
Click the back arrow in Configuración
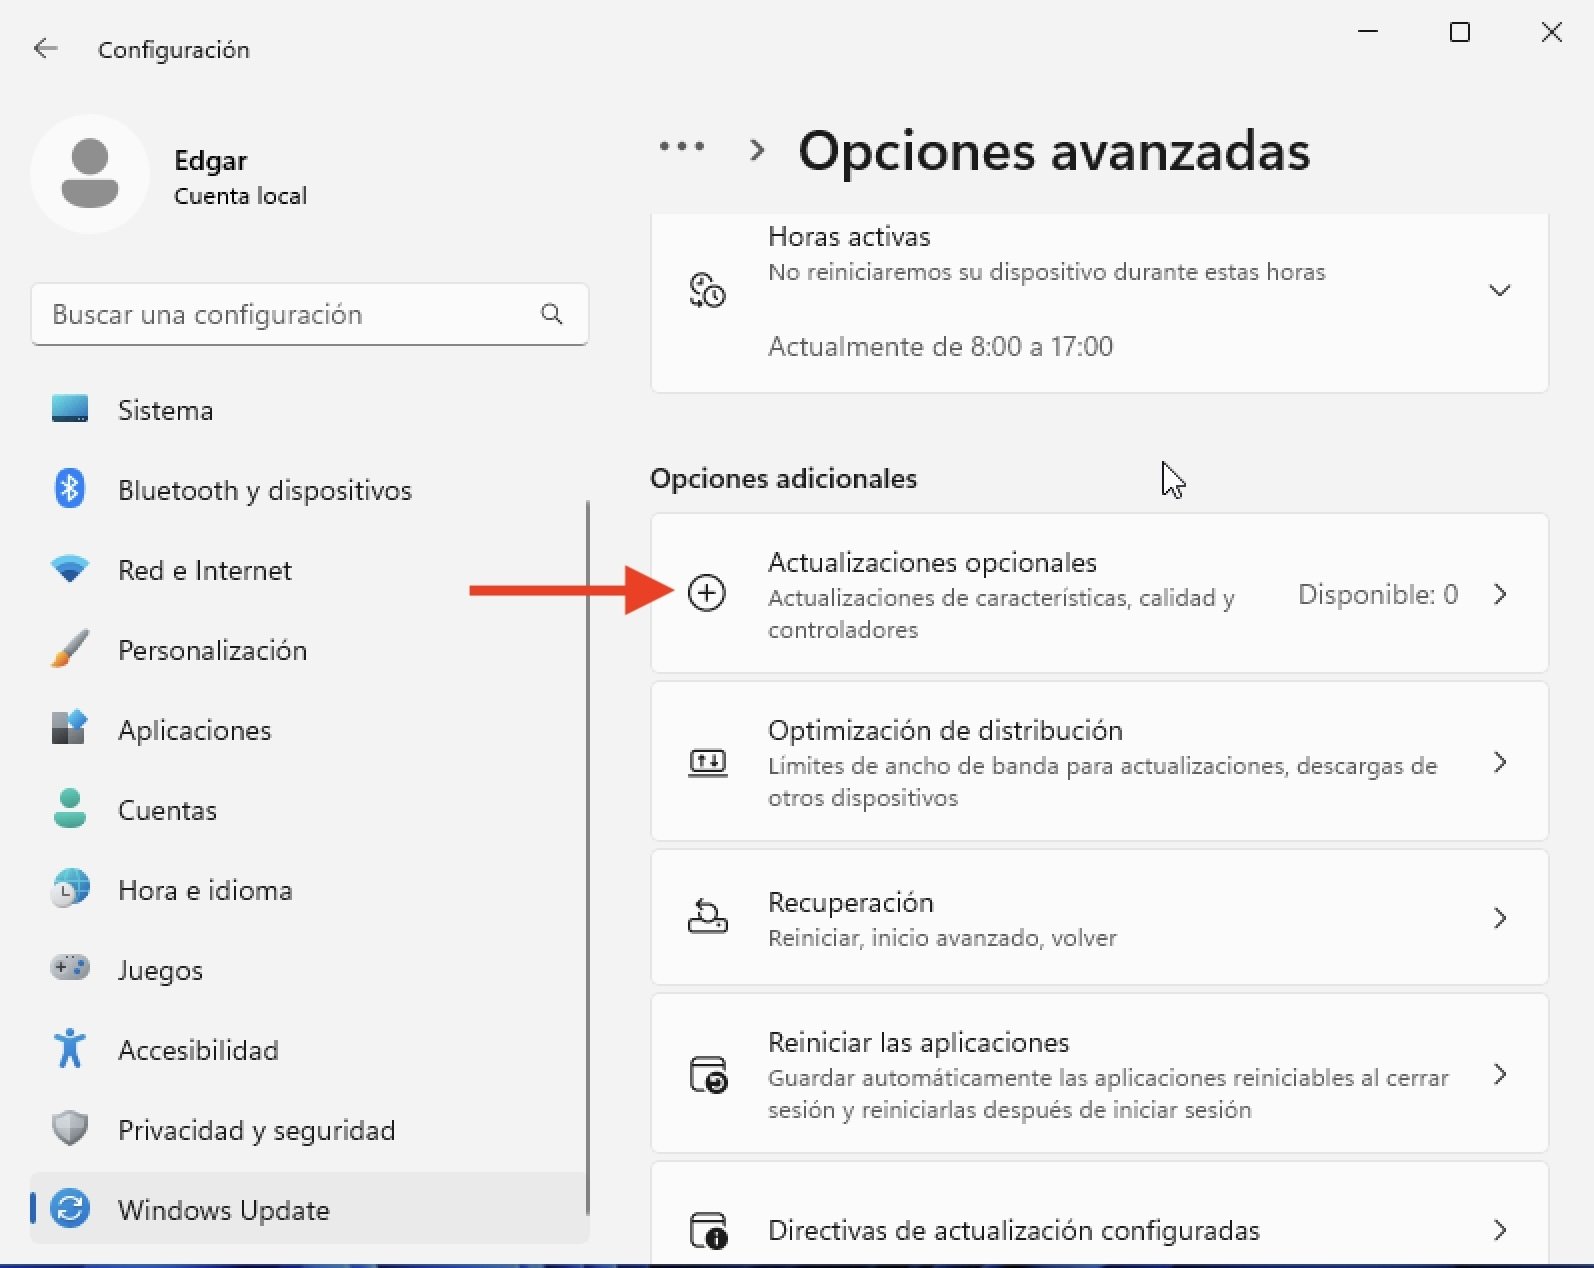(x=45, y=48)
